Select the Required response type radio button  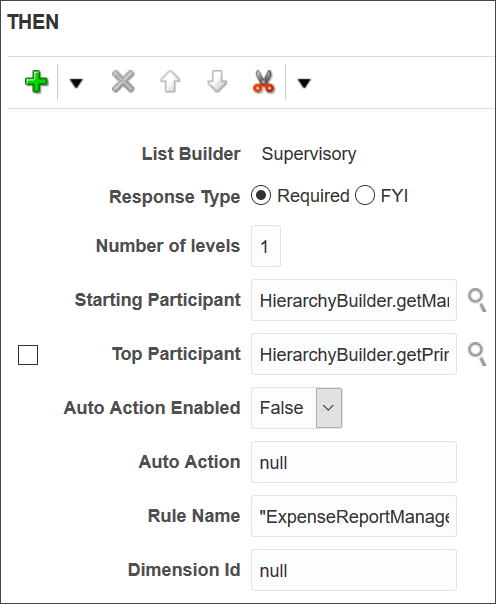pos(261,195)
